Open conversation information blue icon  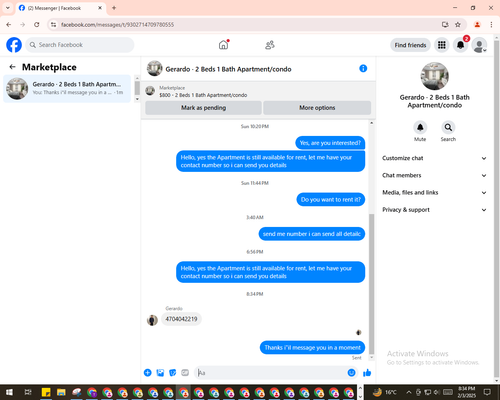tap(363, 68)
